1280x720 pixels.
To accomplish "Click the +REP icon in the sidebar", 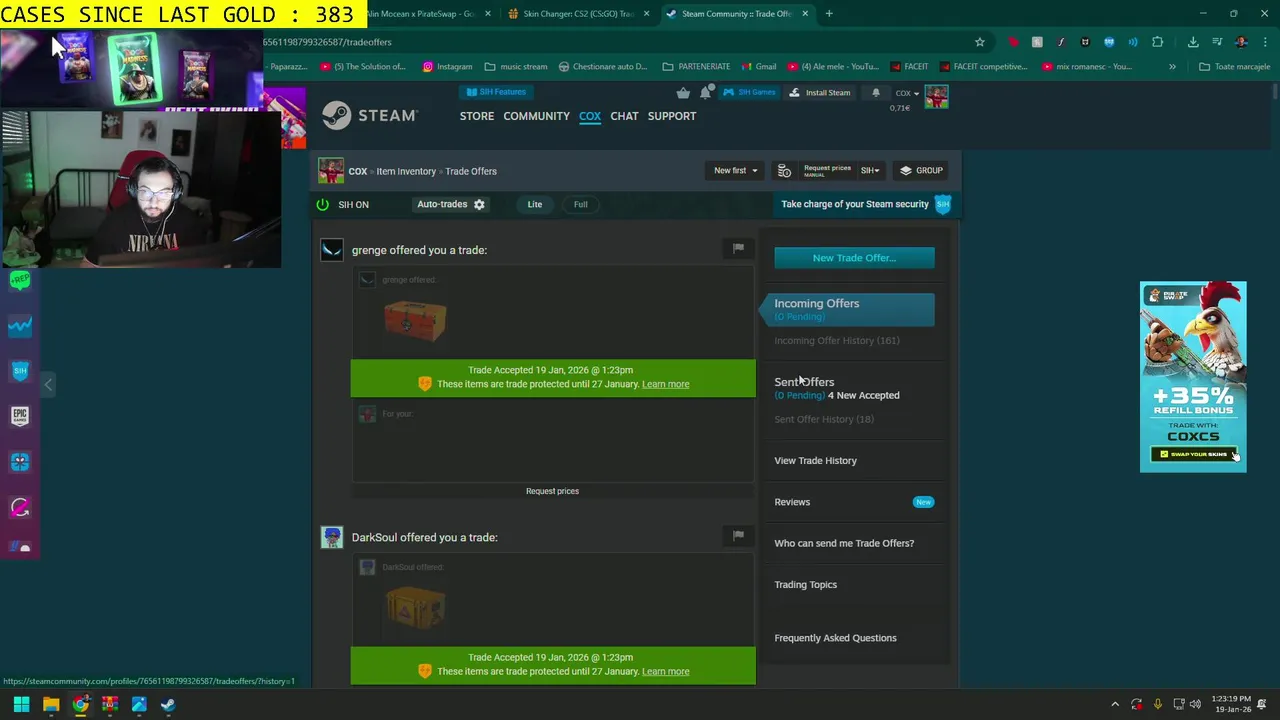I will click(x=20, y=281).
